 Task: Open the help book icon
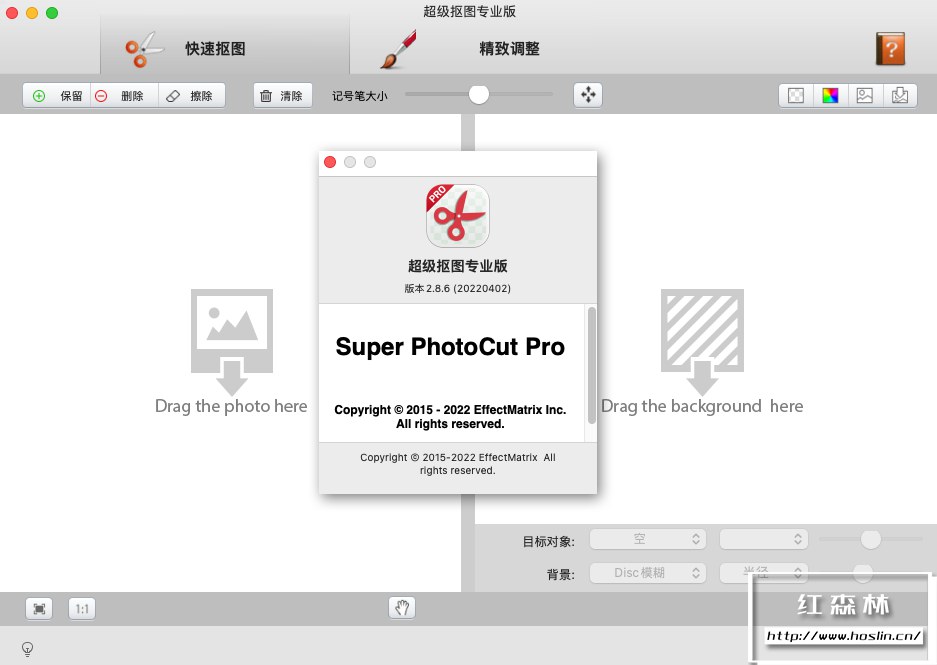click(x=890, y=49)
